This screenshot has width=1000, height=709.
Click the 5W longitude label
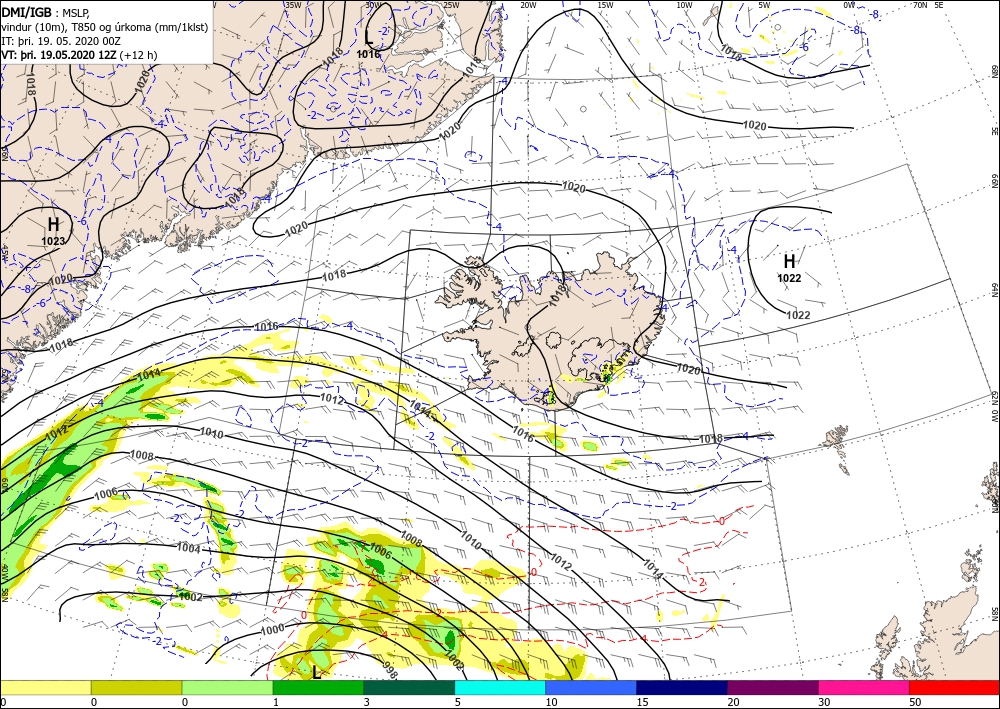(x=765, y=5)
